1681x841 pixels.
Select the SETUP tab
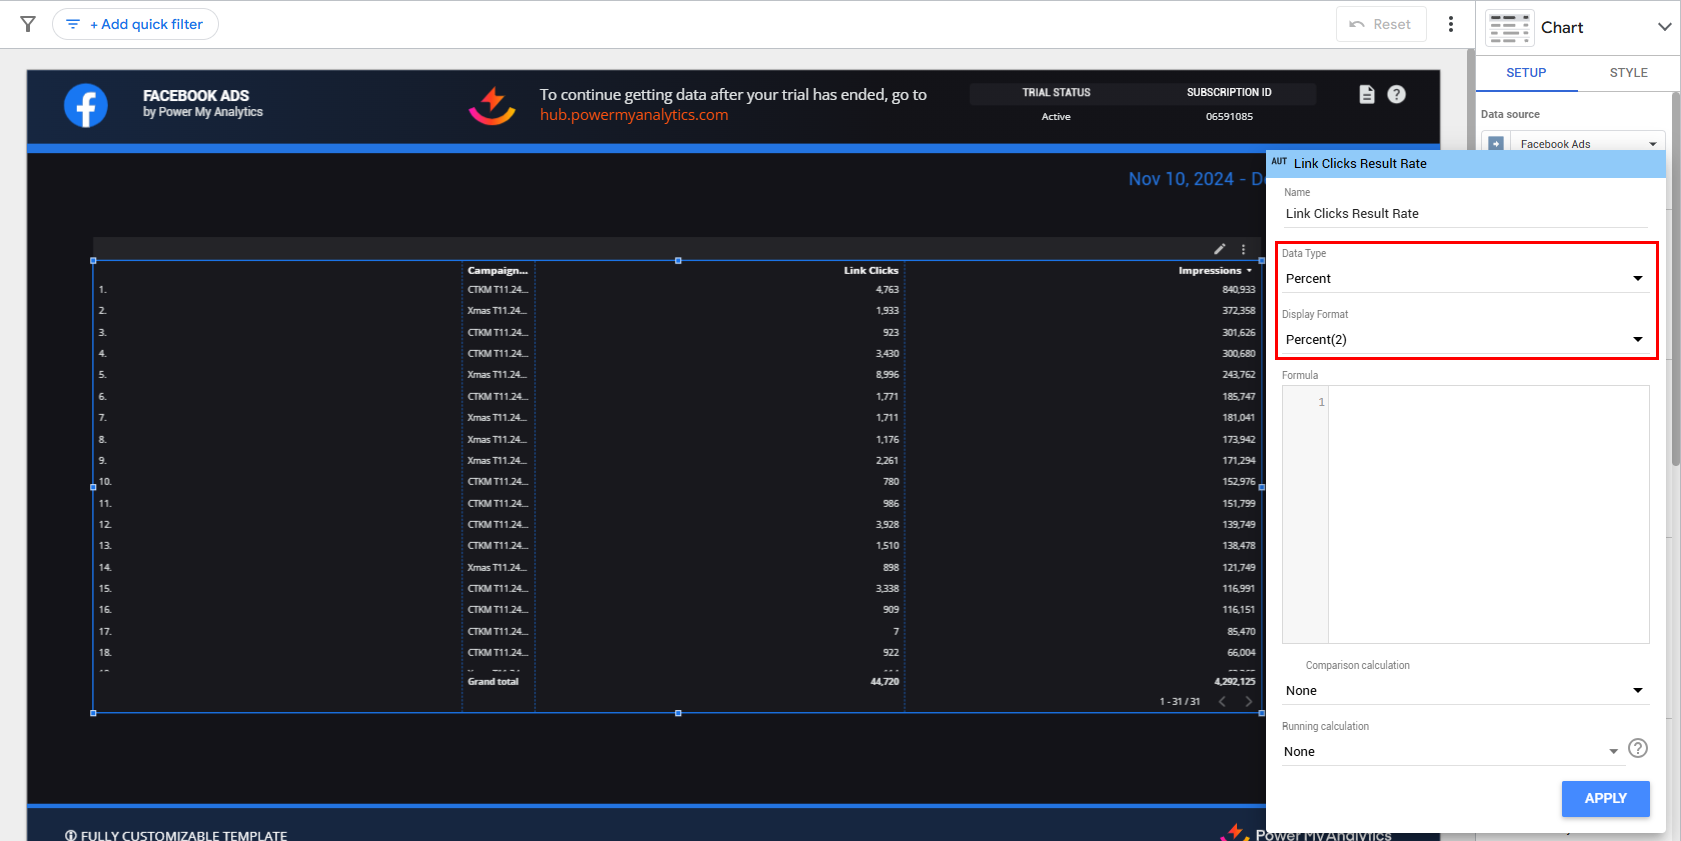click(x=1526, y=73)
